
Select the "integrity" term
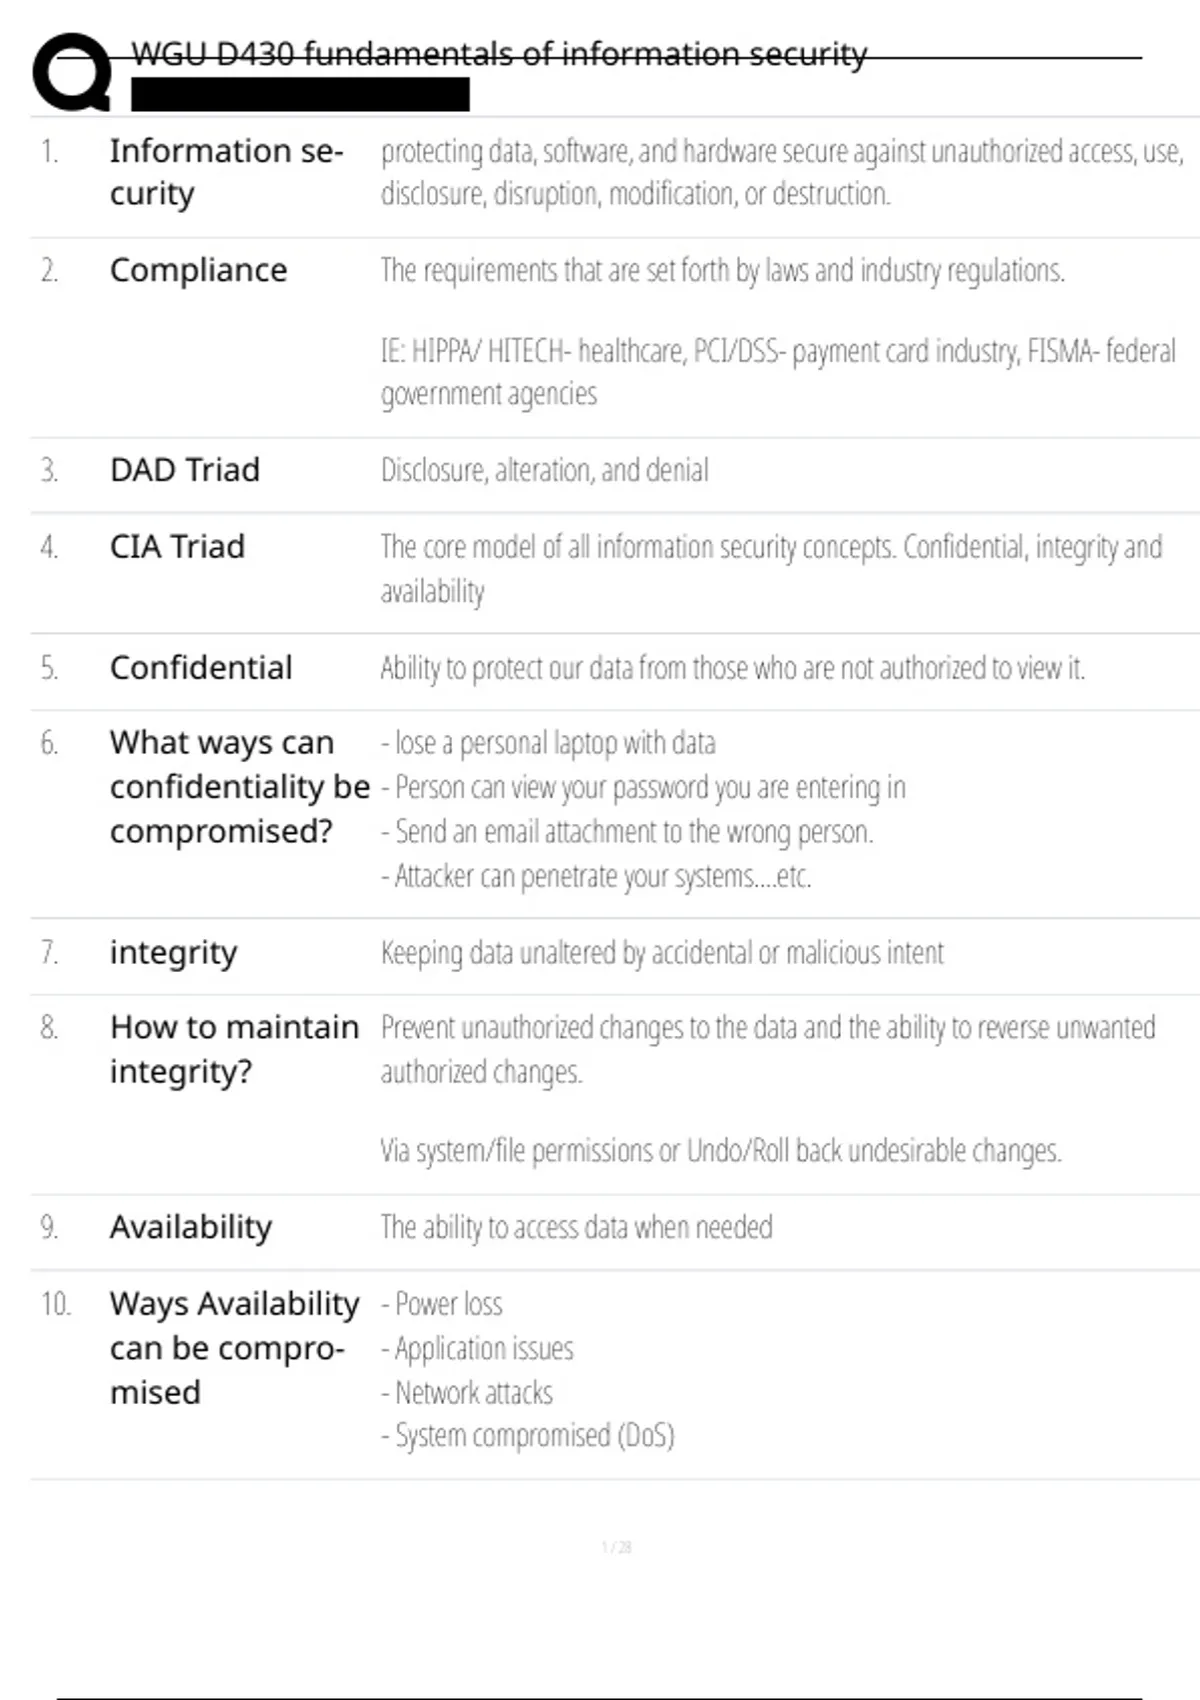coord(173,953)
